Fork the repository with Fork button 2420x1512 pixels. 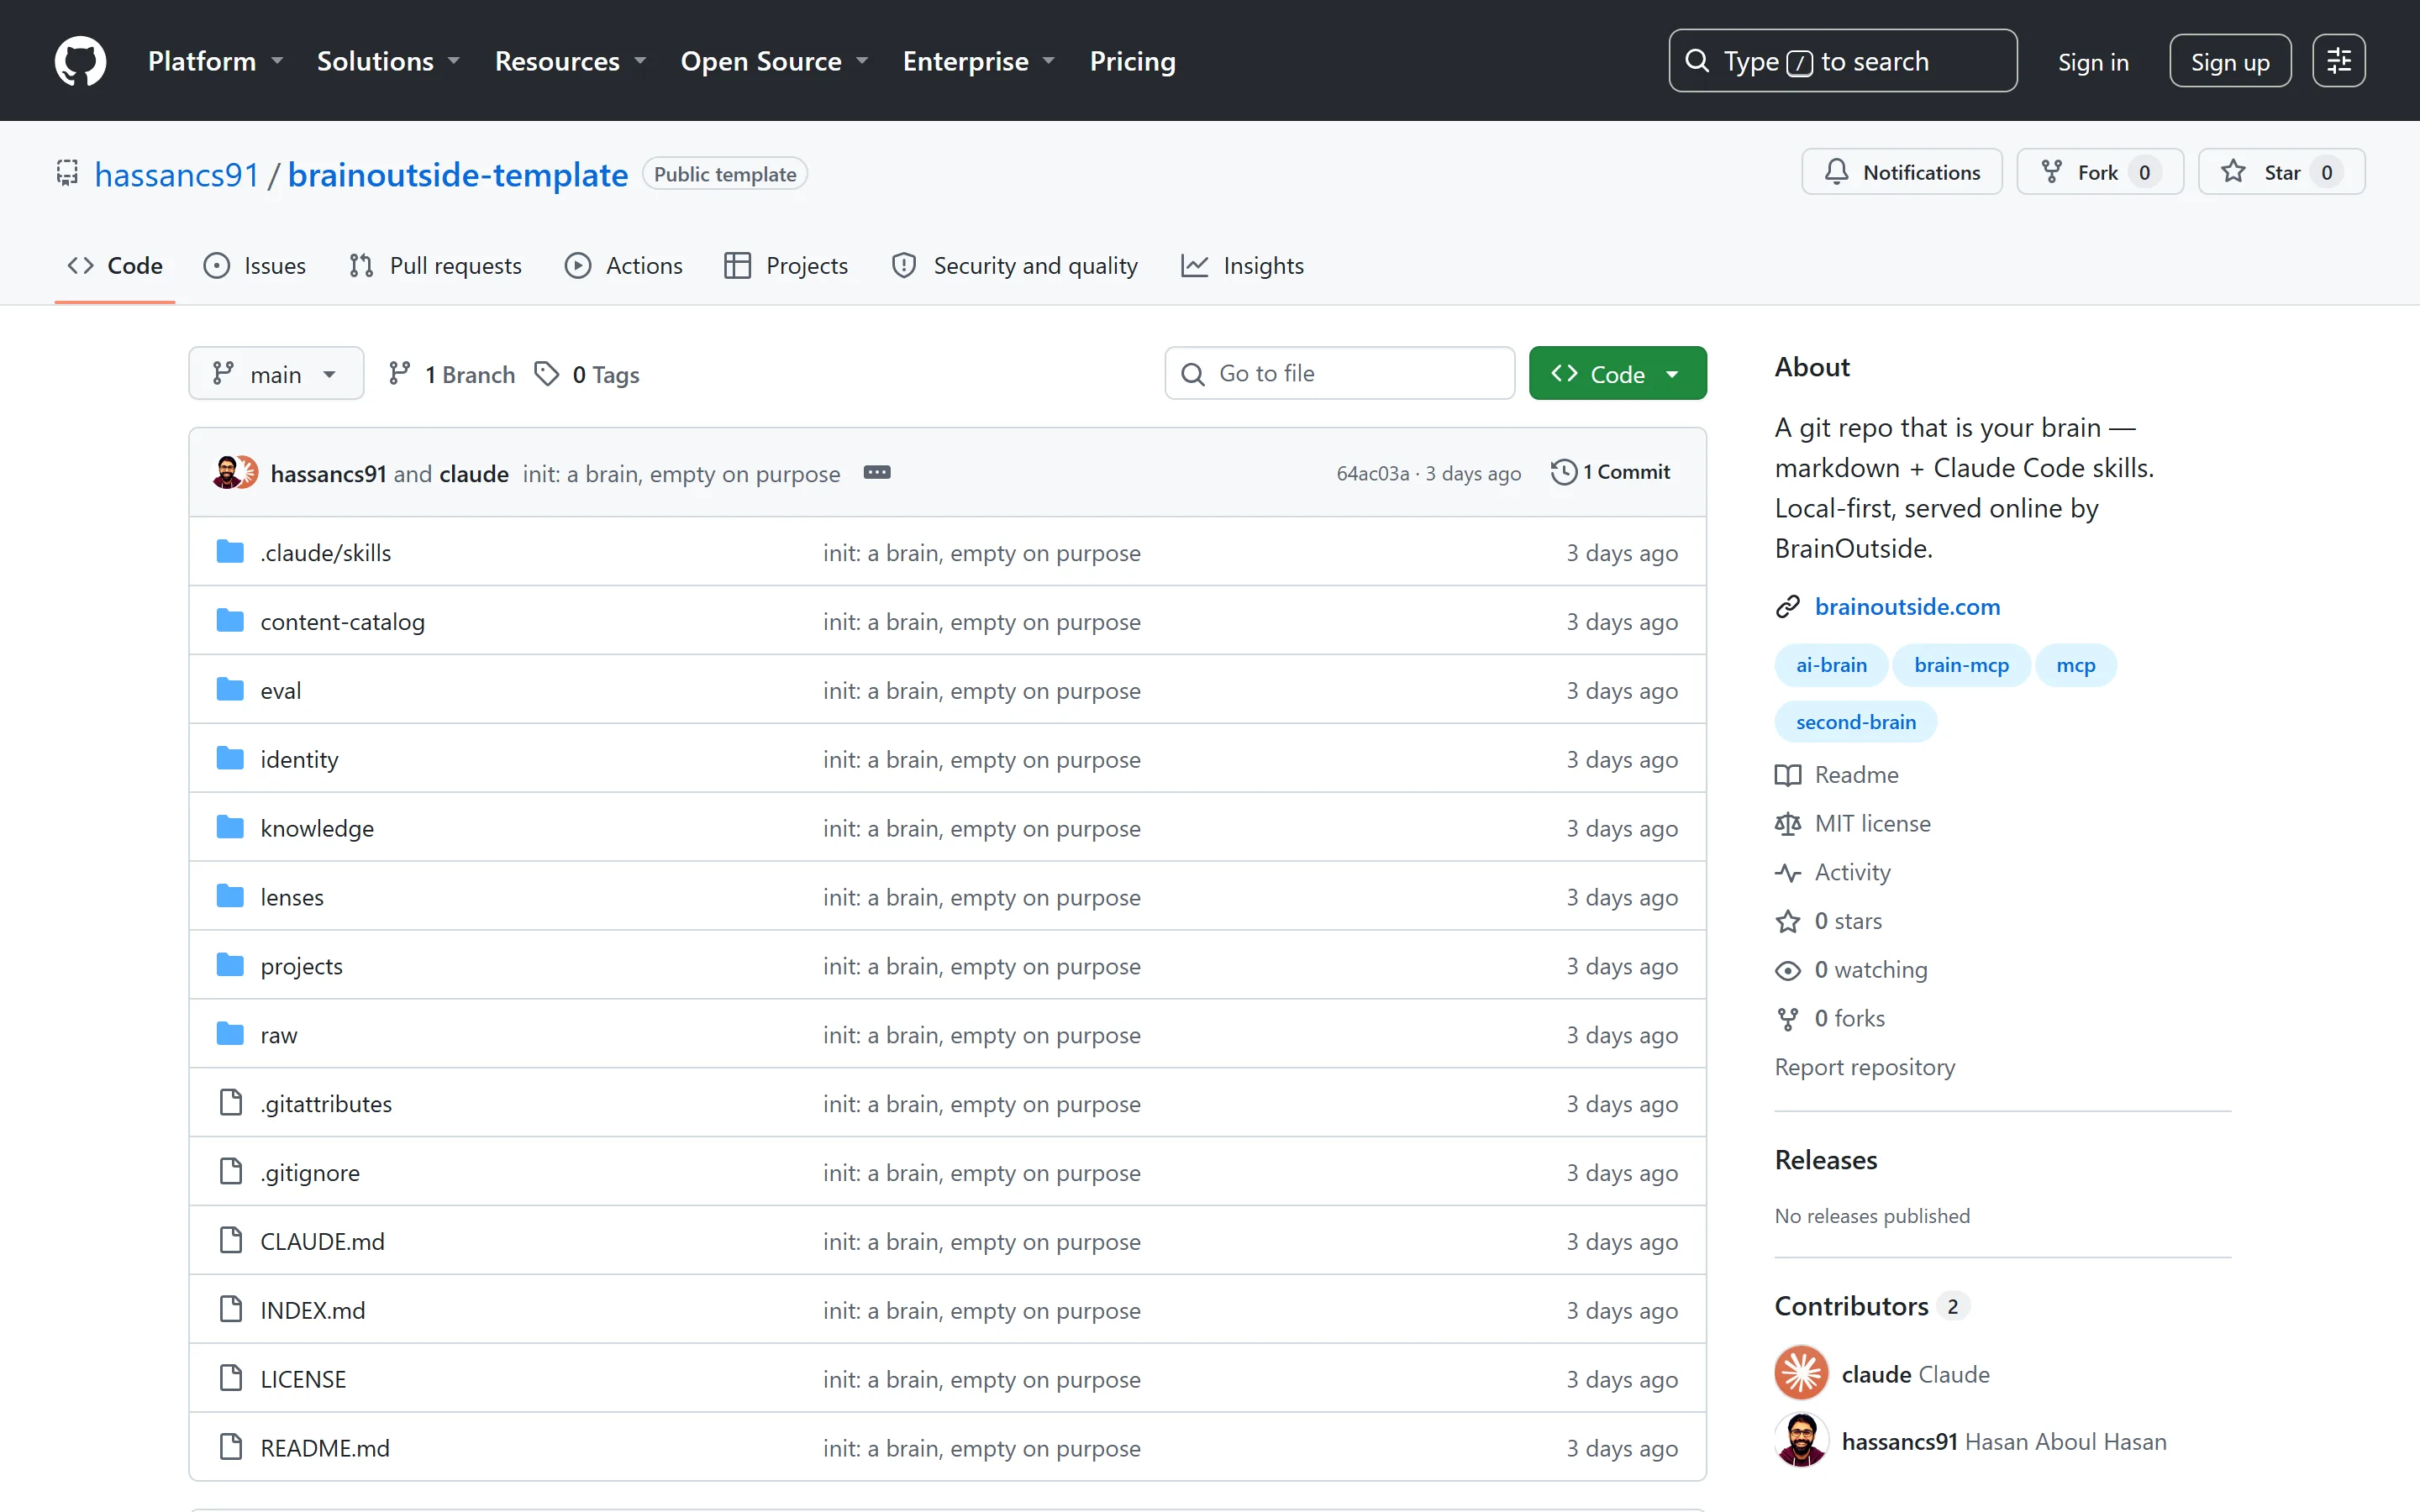[2099, 172]
